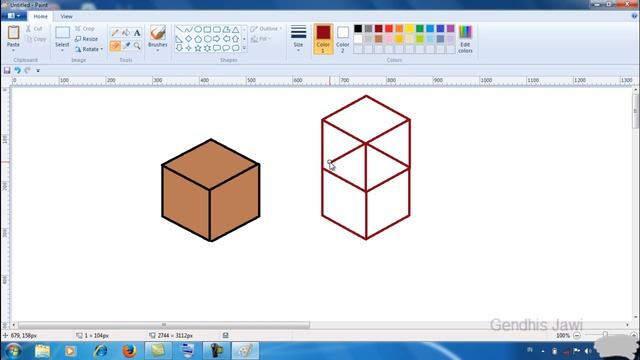Choose the Rectangle shape

pyautogui.click(x=207, y=29)
